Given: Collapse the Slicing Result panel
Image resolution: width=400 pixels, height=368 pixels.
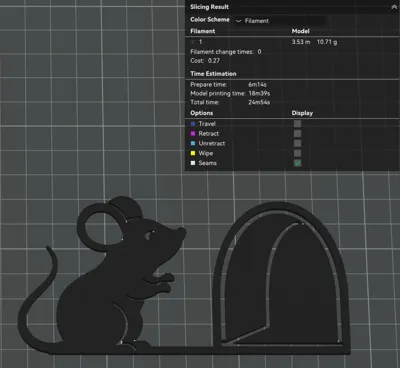Looking at the screenshot, I should [x=394, y=7].
